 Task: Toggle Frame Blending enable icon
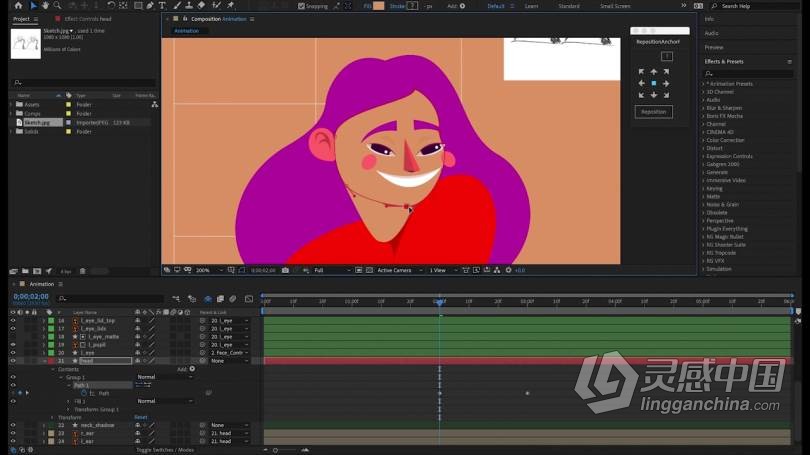[x=220, y=299]
